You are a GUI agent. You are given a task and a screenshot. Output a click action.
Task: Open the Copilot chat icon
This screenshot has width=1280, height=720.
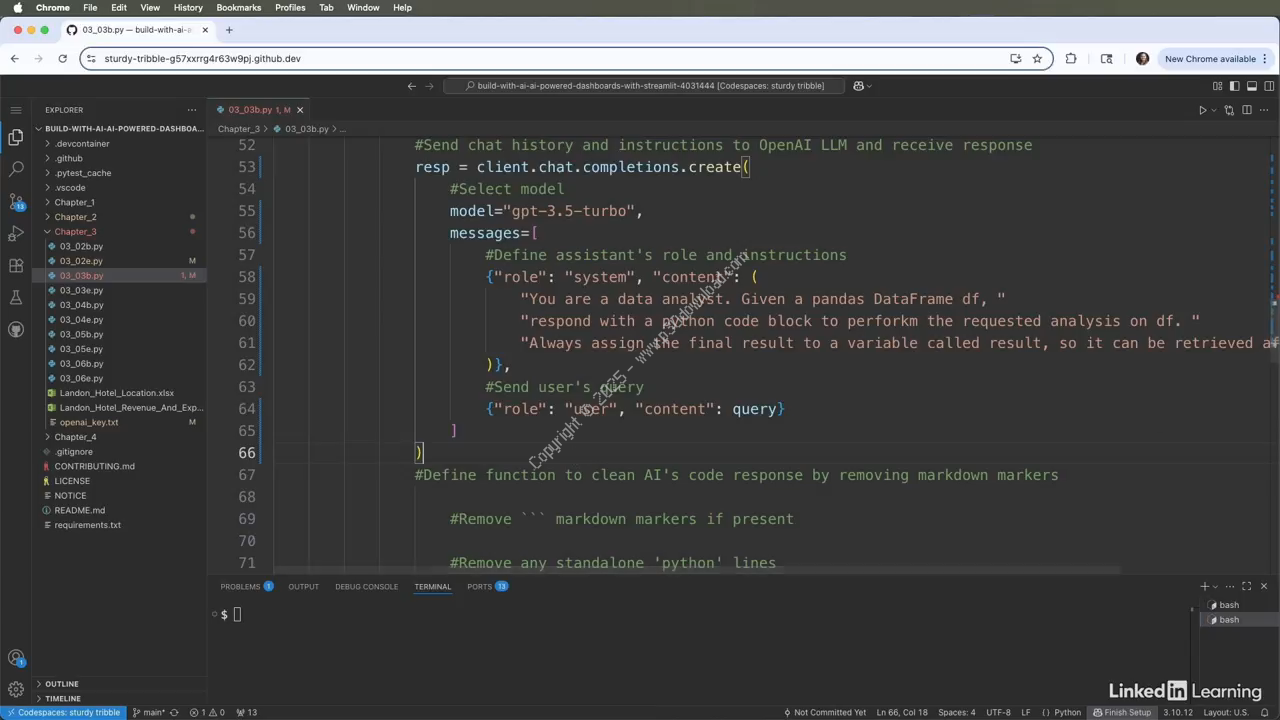click(858, 86)
